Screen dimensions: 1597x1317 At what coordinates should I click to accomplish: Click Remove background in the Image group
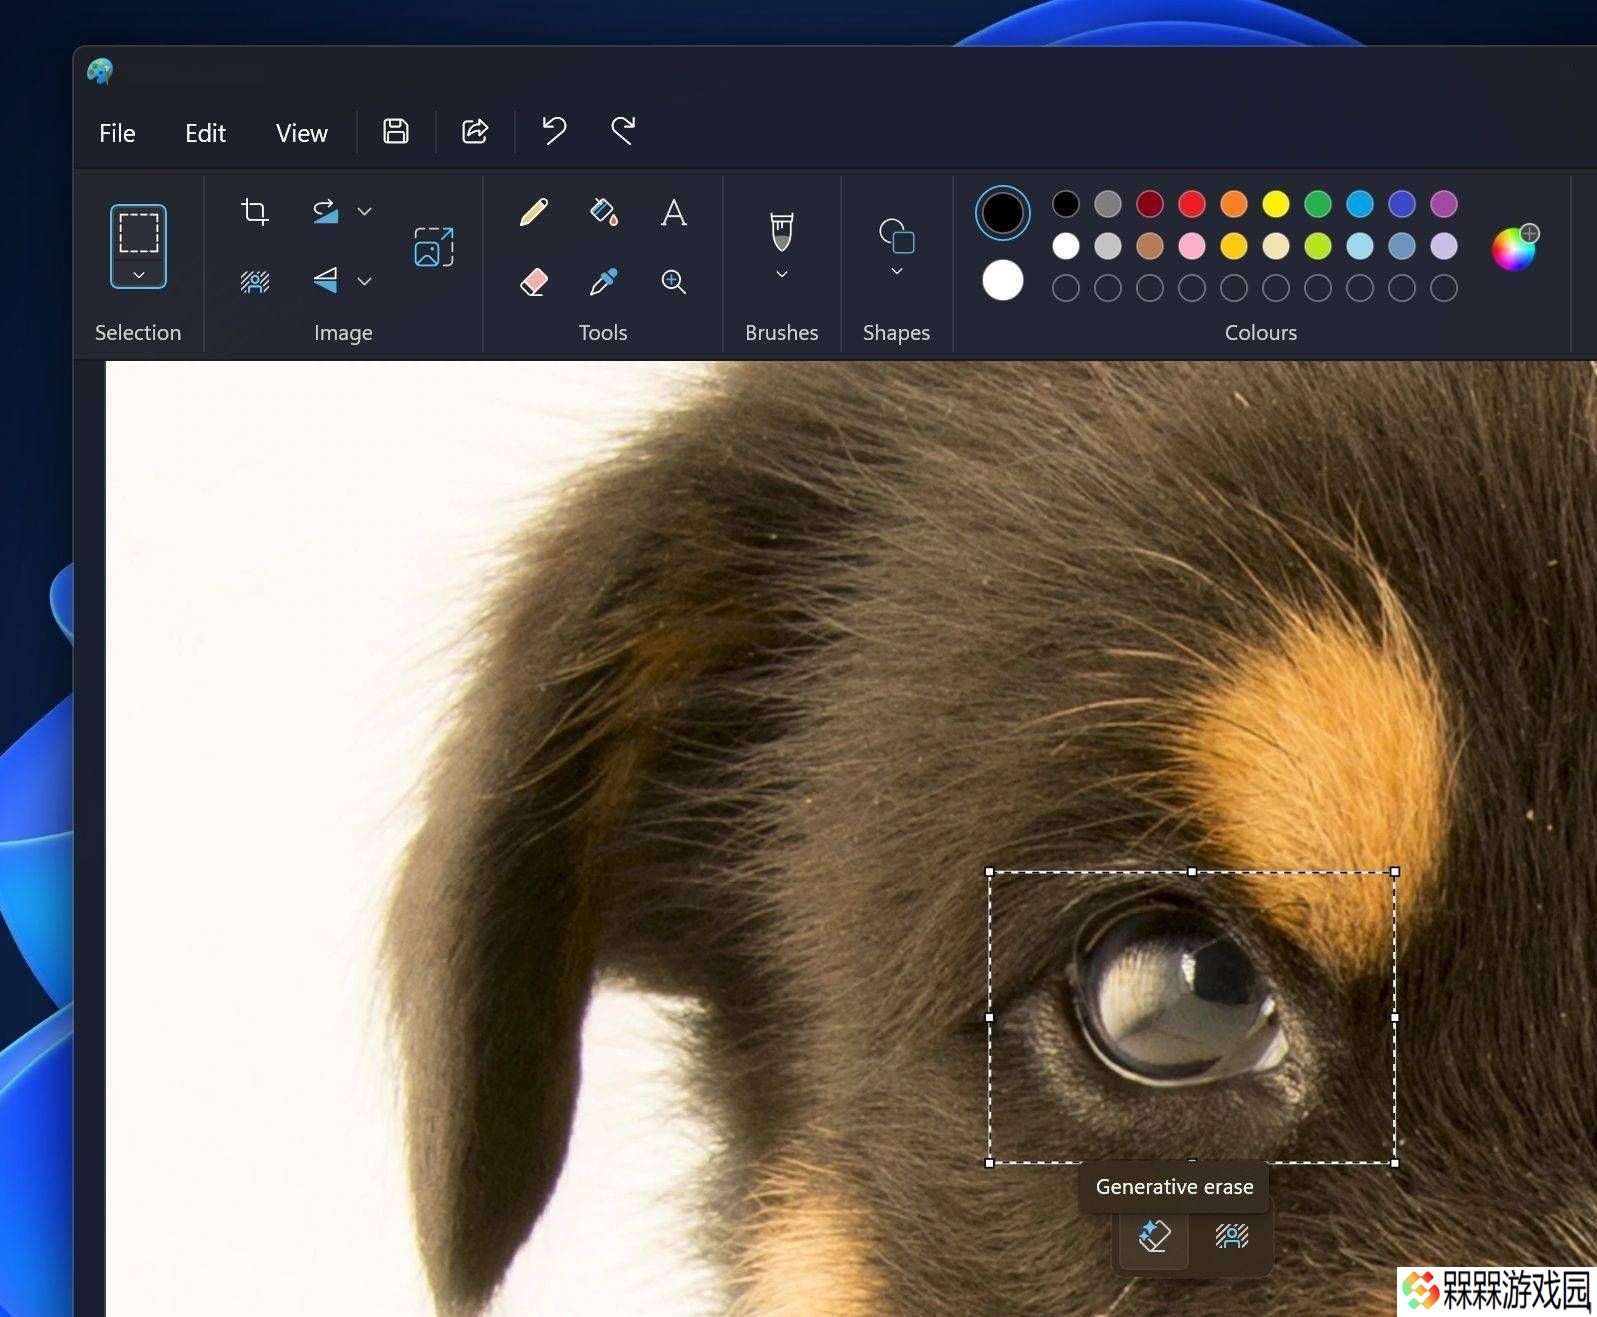click(x=255, y=282)
